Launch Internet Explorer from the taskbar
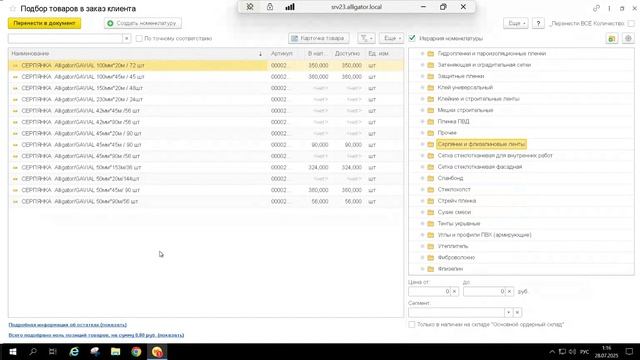 point(74,352)
